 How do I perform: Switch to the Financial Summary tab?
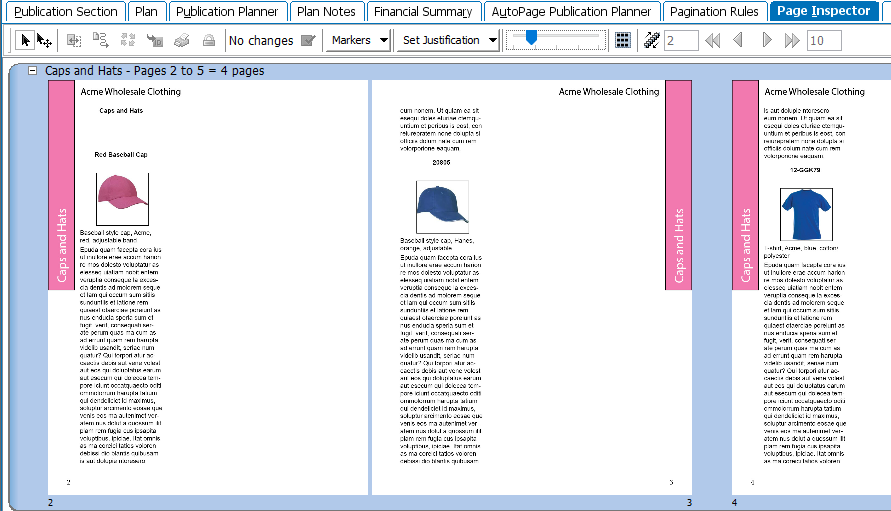[421, 12]
